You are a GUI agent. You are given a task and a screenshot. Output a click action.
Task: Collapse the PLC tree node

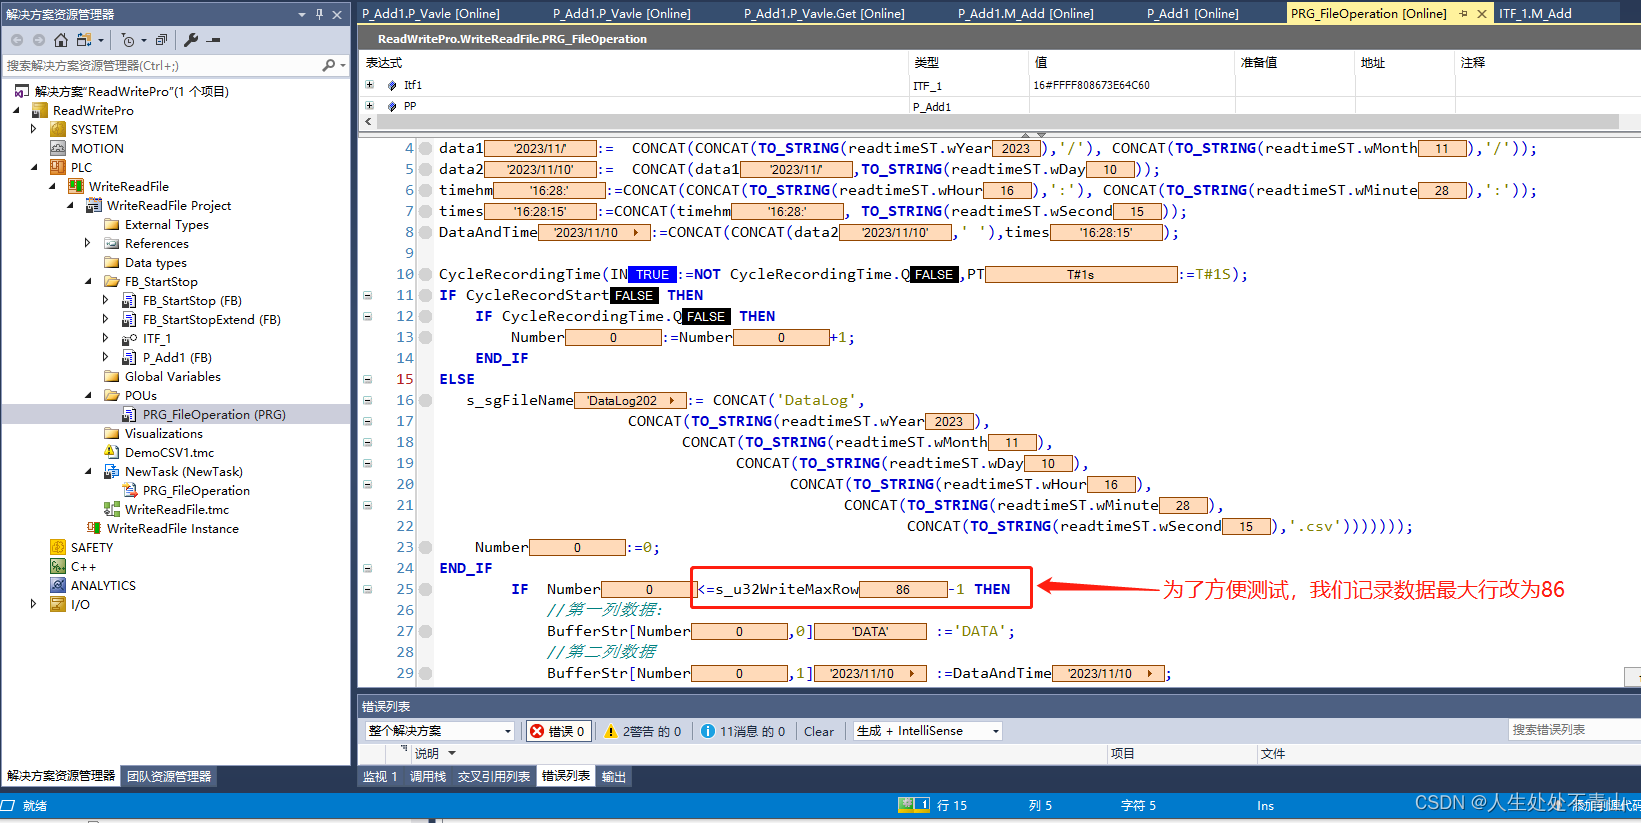(33, 167)
